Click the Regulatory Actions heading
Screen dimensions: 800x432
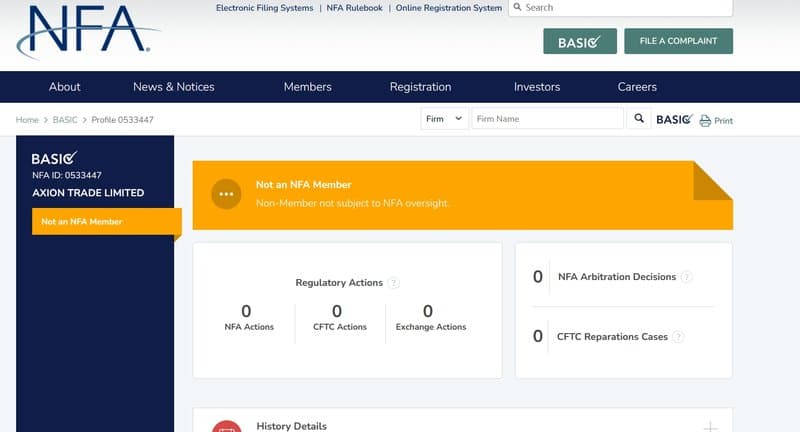339,283
